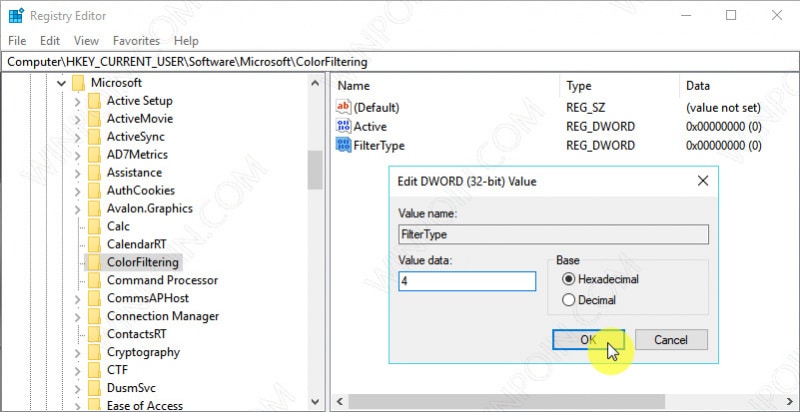Image resolution: width=800 pixels, height=412 pixels.
Task: Click the Cryptography folder icon
Action: (x=94, y=352)
